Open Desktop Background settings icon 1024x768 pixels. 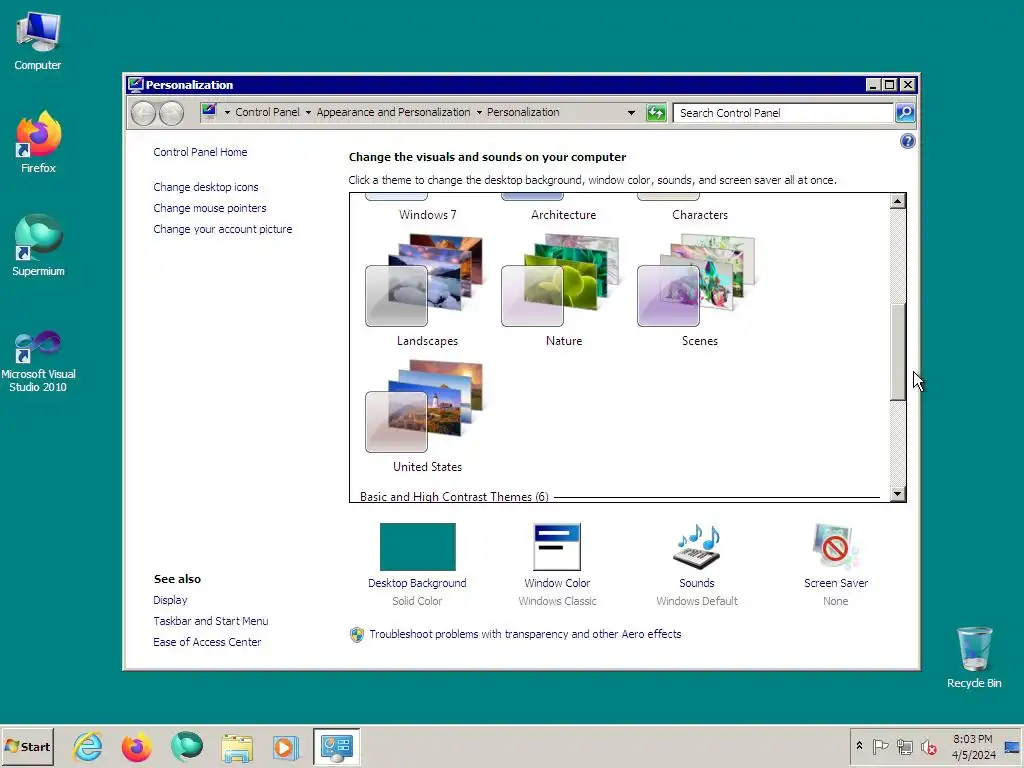click(x=417, y=547)
